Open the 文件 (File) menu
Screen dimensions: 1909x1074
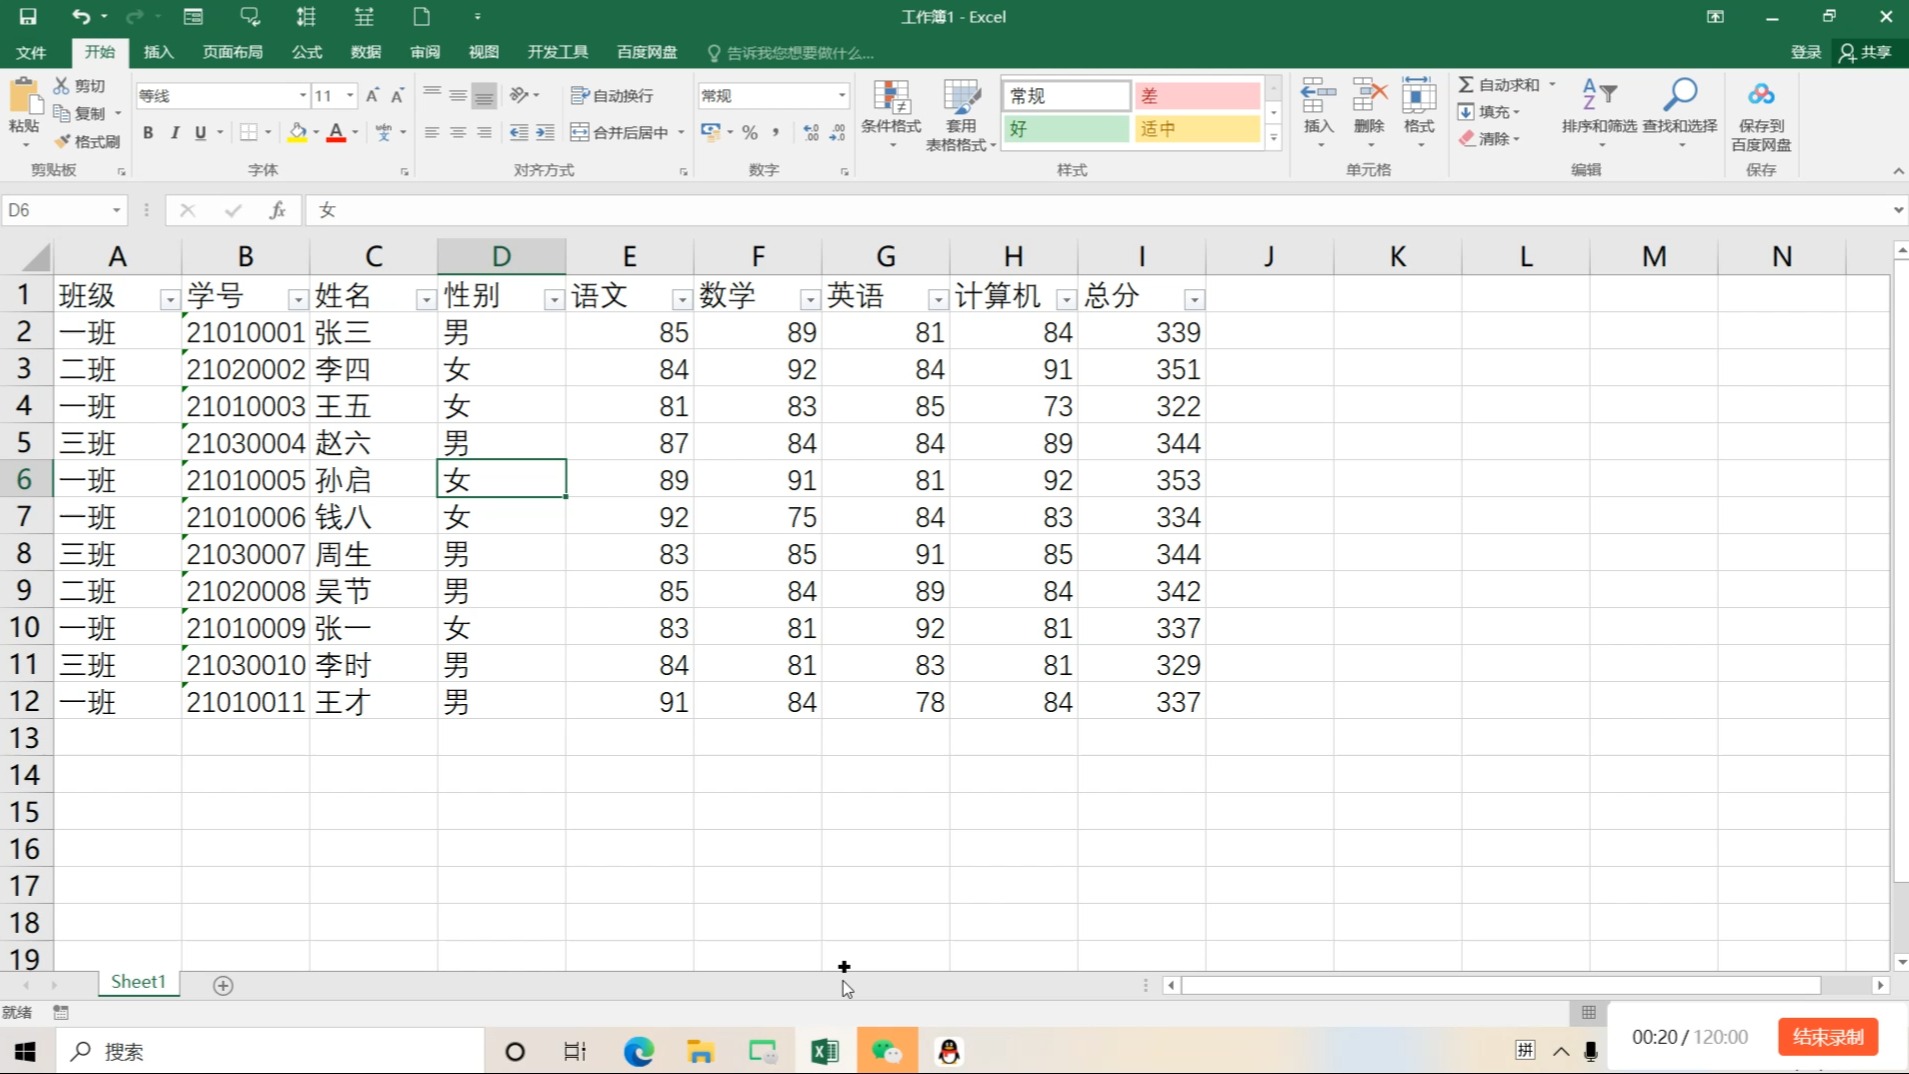coord(31,52)
